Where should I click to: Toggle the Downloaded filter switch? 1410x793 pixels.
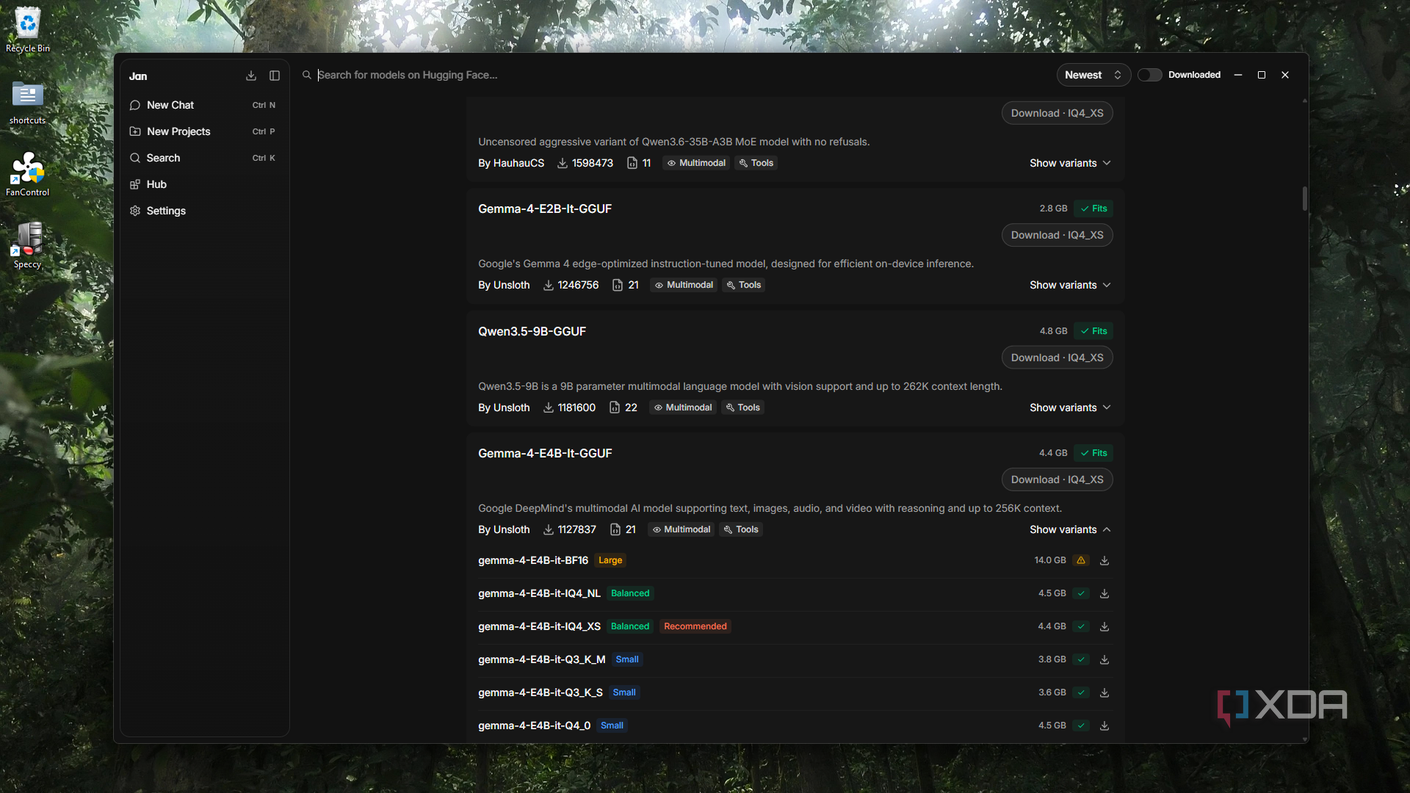tap(1149, 75)
